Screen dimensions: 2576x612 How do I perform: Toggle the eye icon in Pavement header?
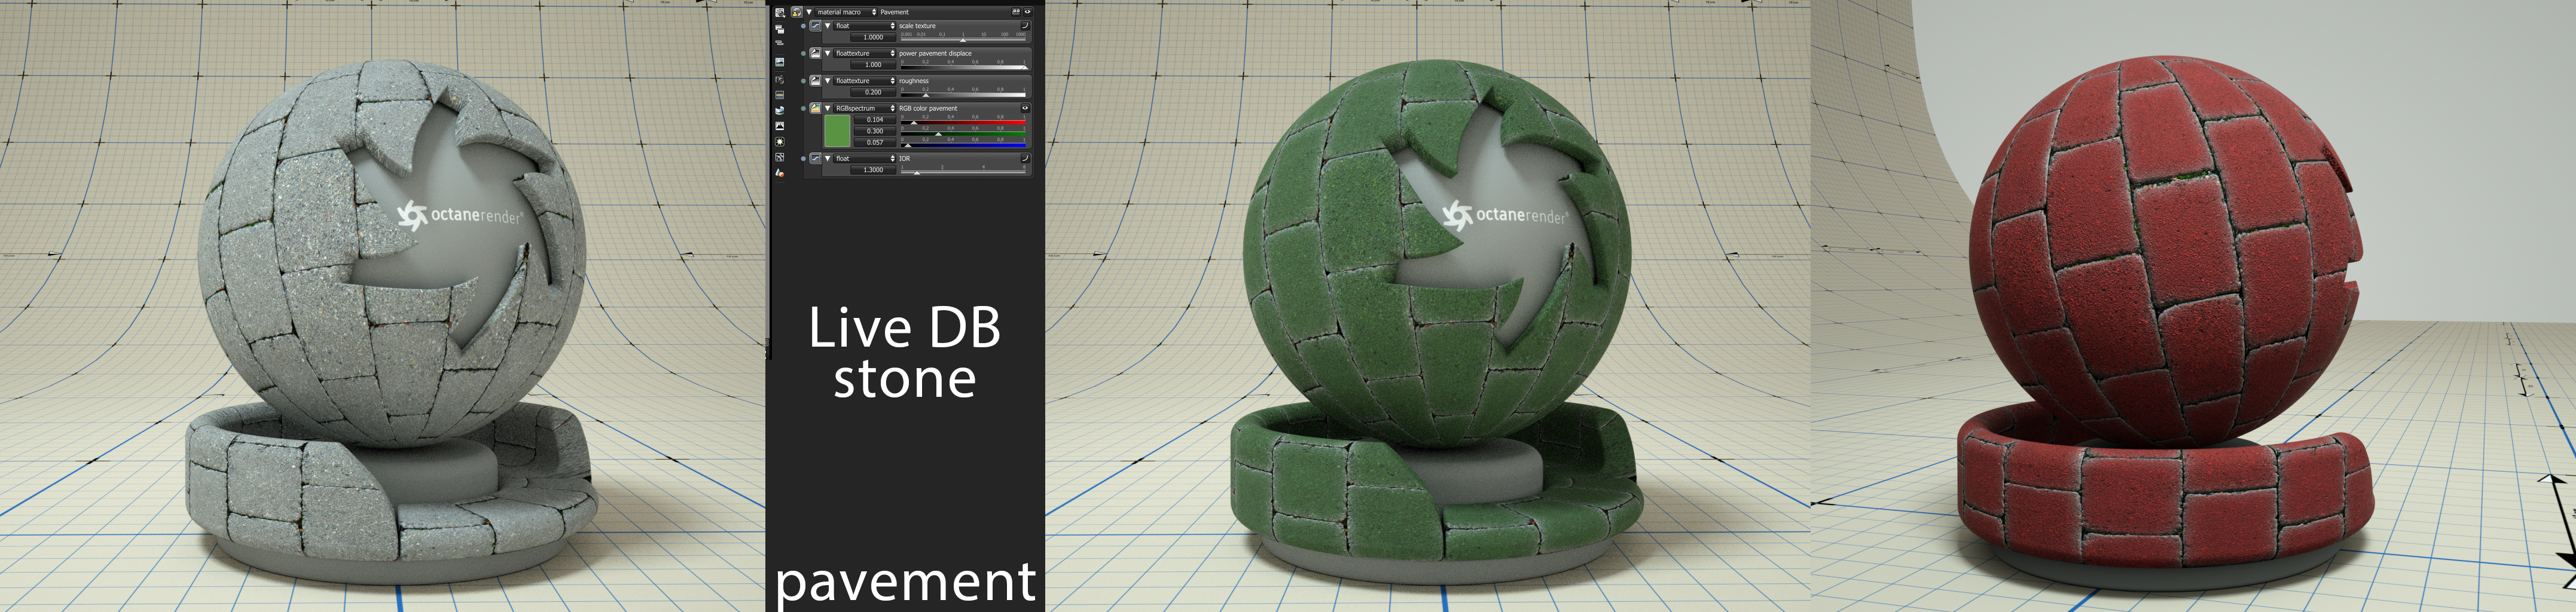pyautogui.click(x=1027, y=12)
